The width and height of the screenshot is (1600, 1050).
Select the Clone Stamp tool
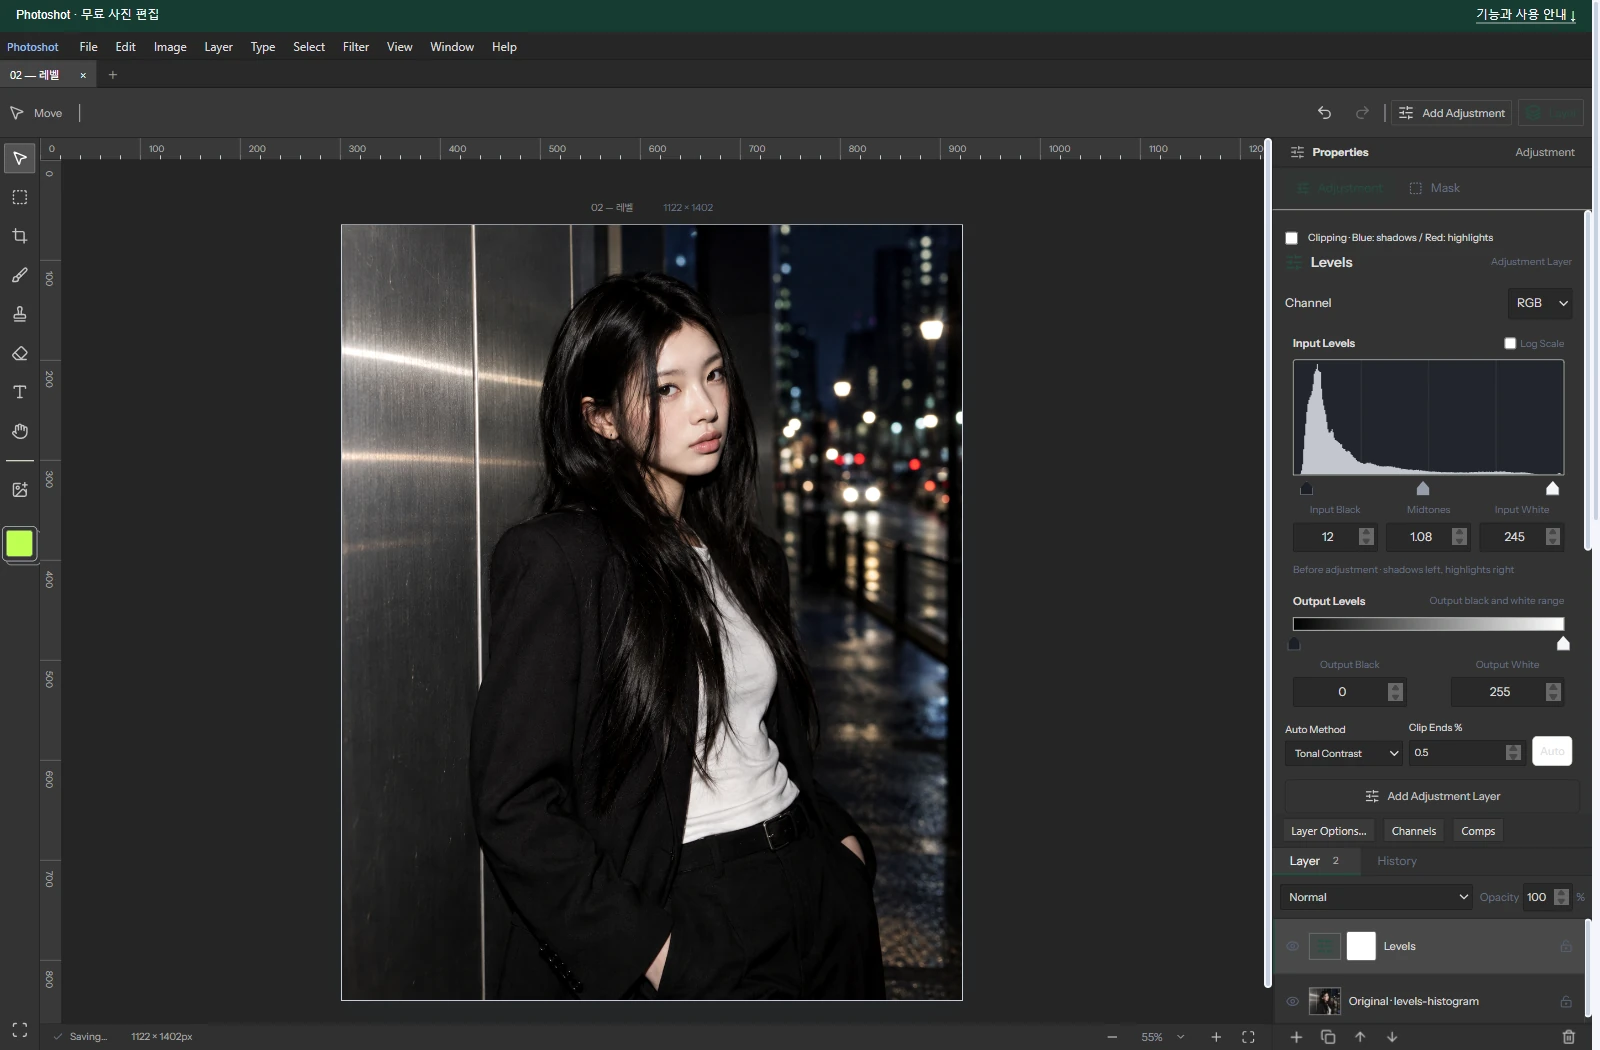[20, 314]
